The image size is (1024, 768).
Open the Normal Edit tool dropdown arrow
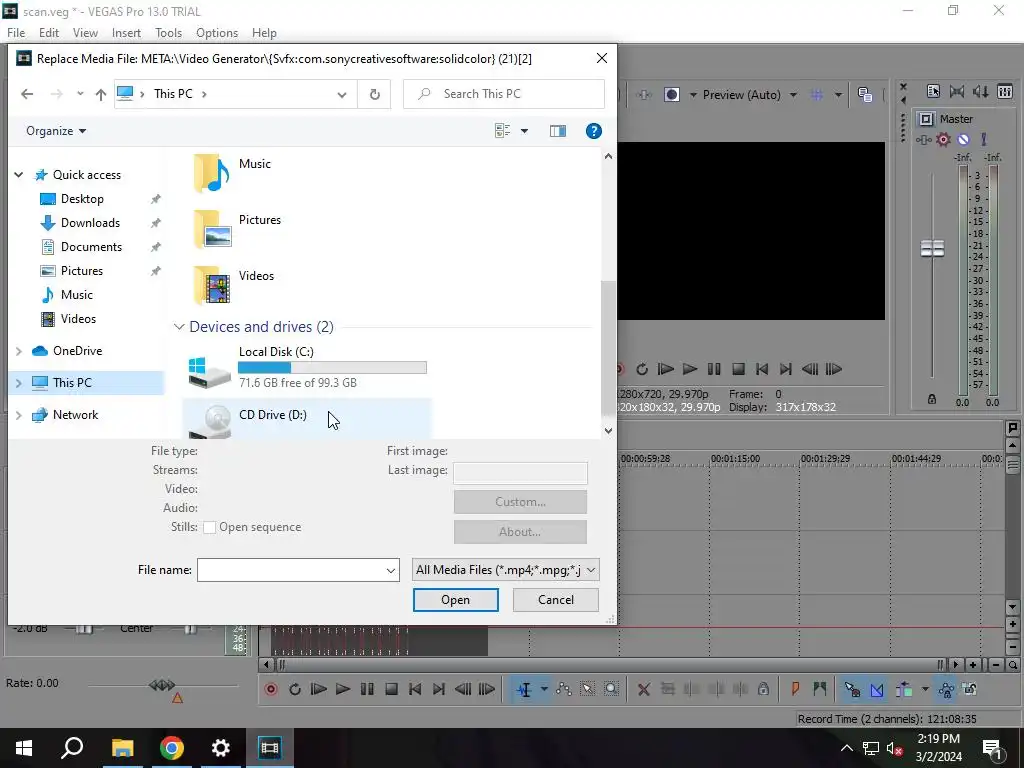tap(544, 689)
